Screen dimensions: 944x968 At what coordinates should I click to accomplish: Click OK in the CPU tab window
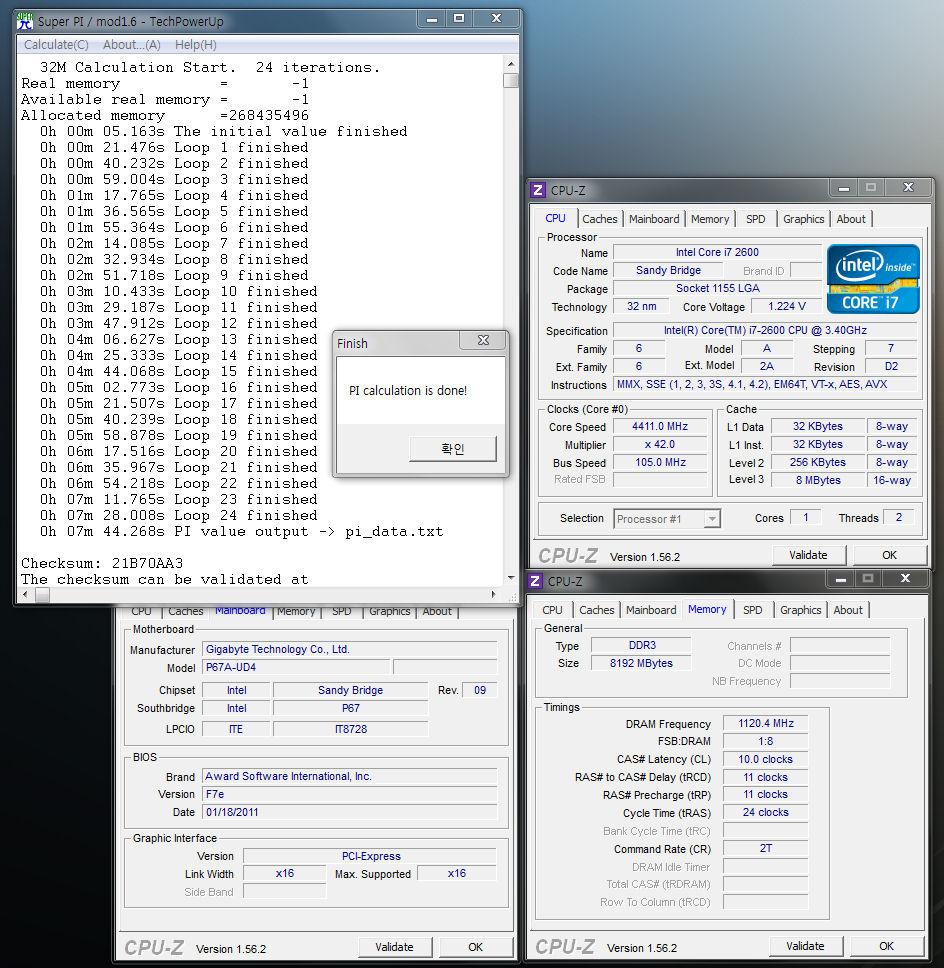coord(889,555)
